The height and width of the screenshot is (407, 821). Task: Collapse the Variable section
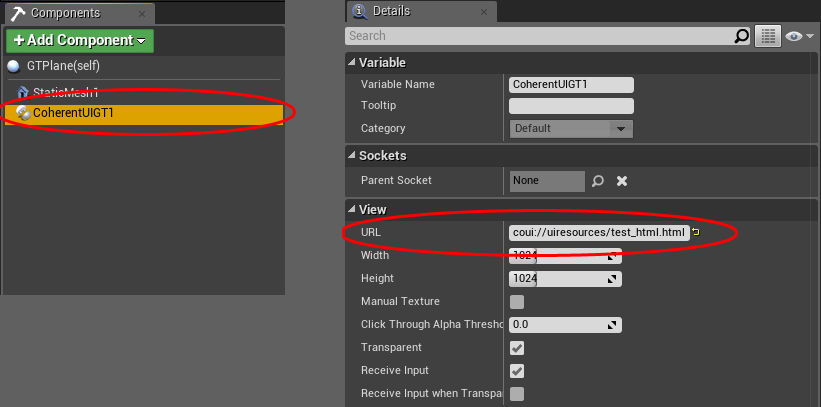point(352,63)
